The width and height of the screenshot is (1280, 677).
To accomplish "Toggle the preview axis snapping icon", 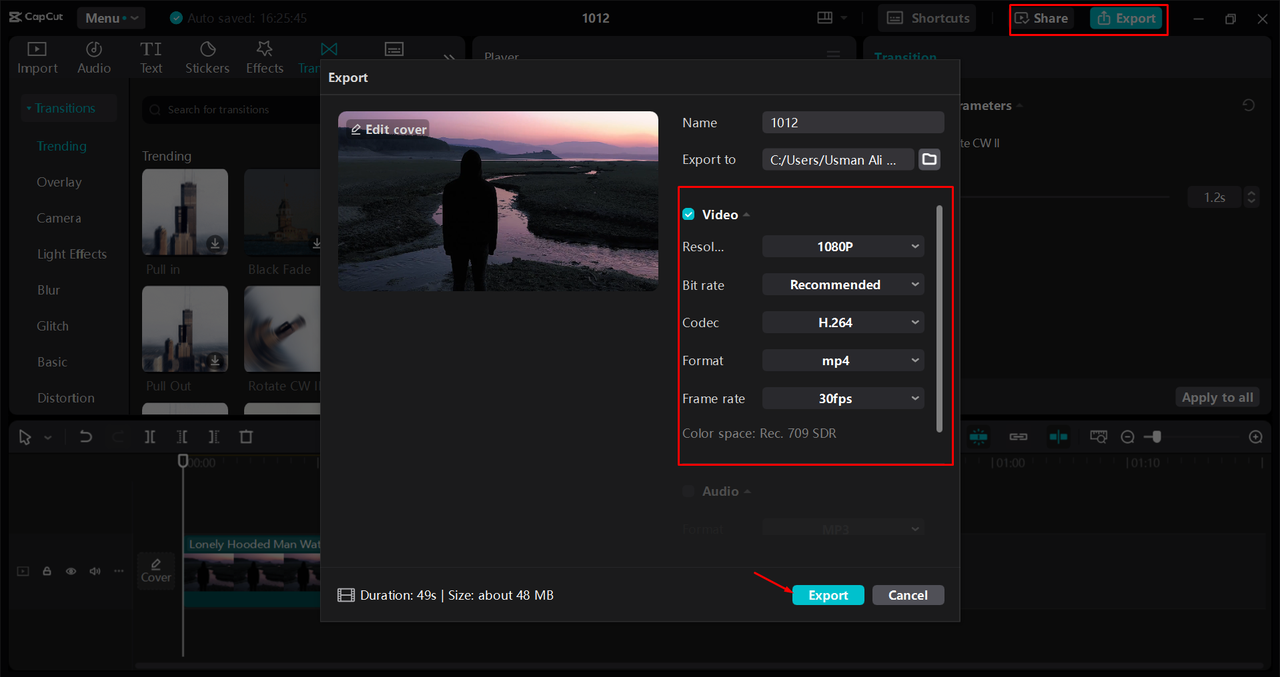I will pyautogui.click(x=1058, y=437).
